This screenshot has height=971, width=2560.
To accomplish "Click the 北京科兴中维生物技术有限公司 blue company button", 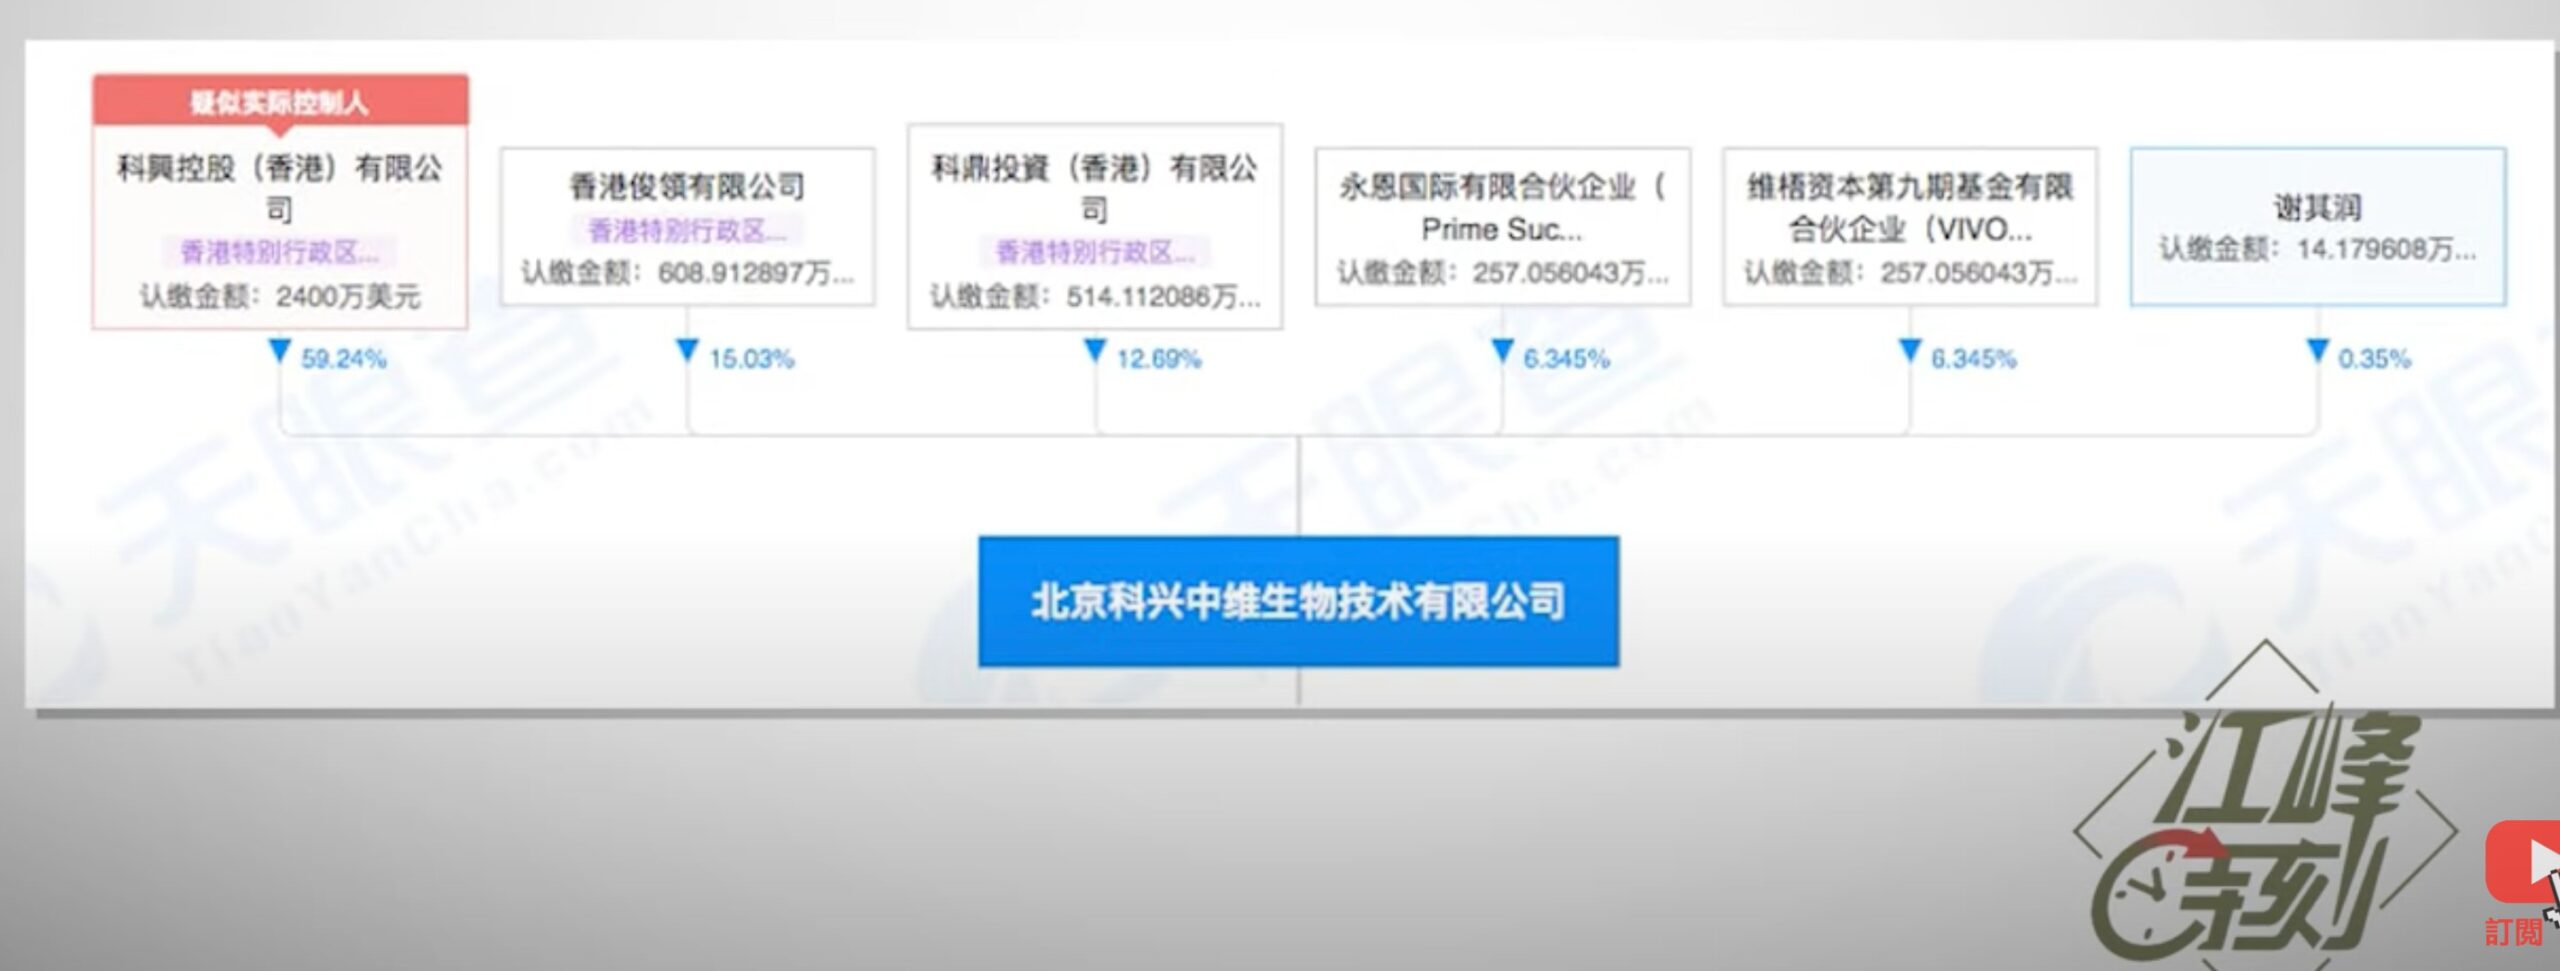I will tap(1298, 601).
